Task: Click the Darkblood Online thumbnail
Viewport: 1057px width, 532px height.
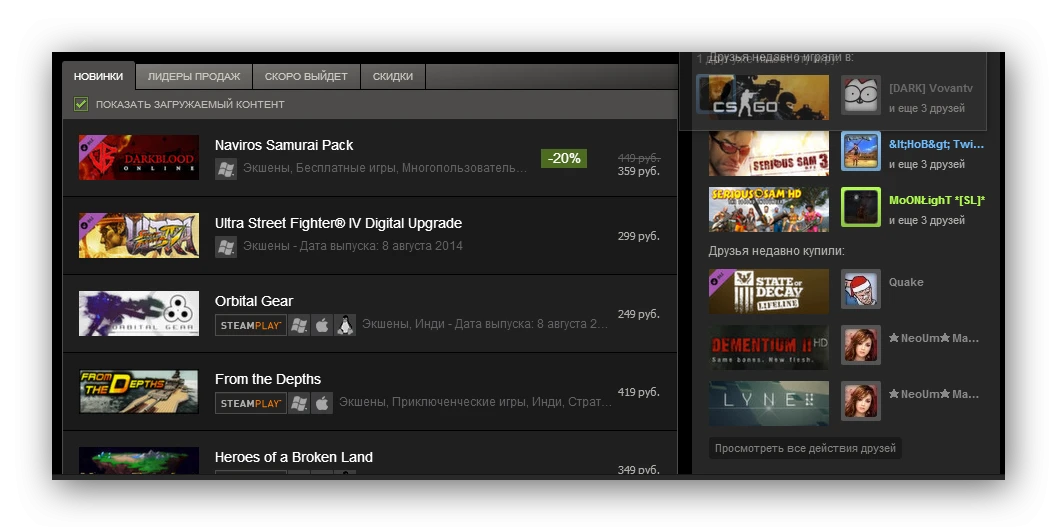Action: [139, 157]
